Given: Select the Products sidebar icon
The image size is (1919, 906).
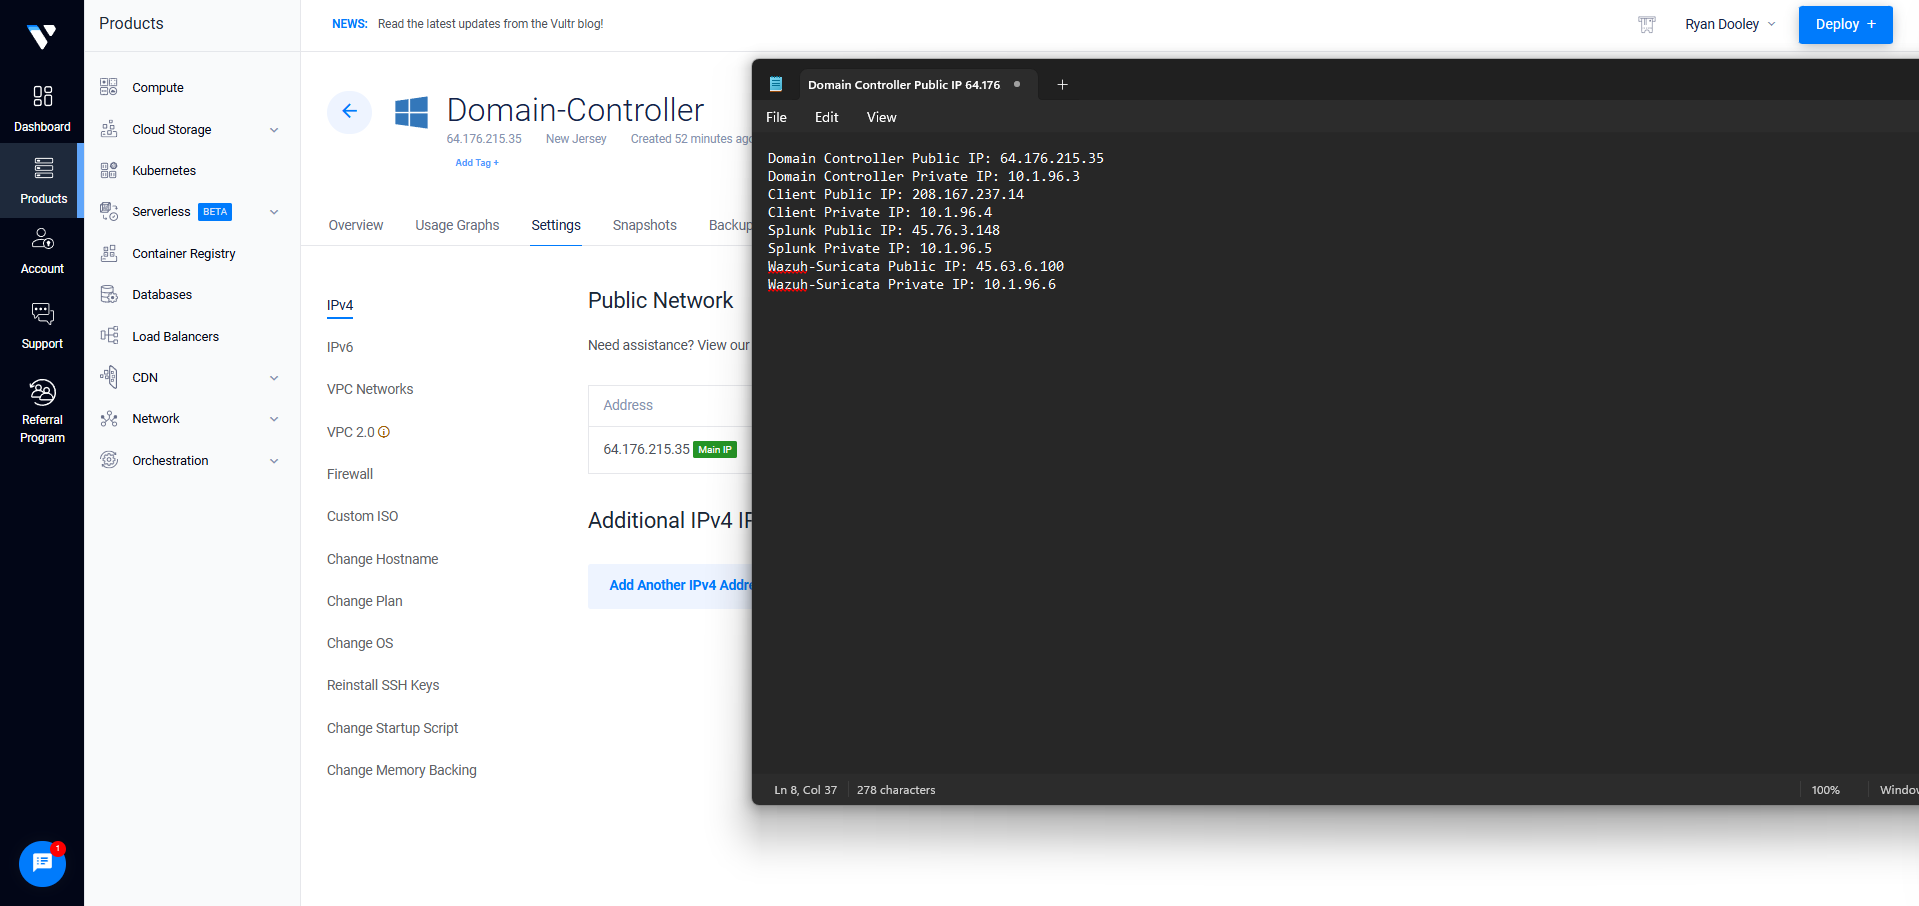Looking at the screenshot, I should tap(43, 168).
